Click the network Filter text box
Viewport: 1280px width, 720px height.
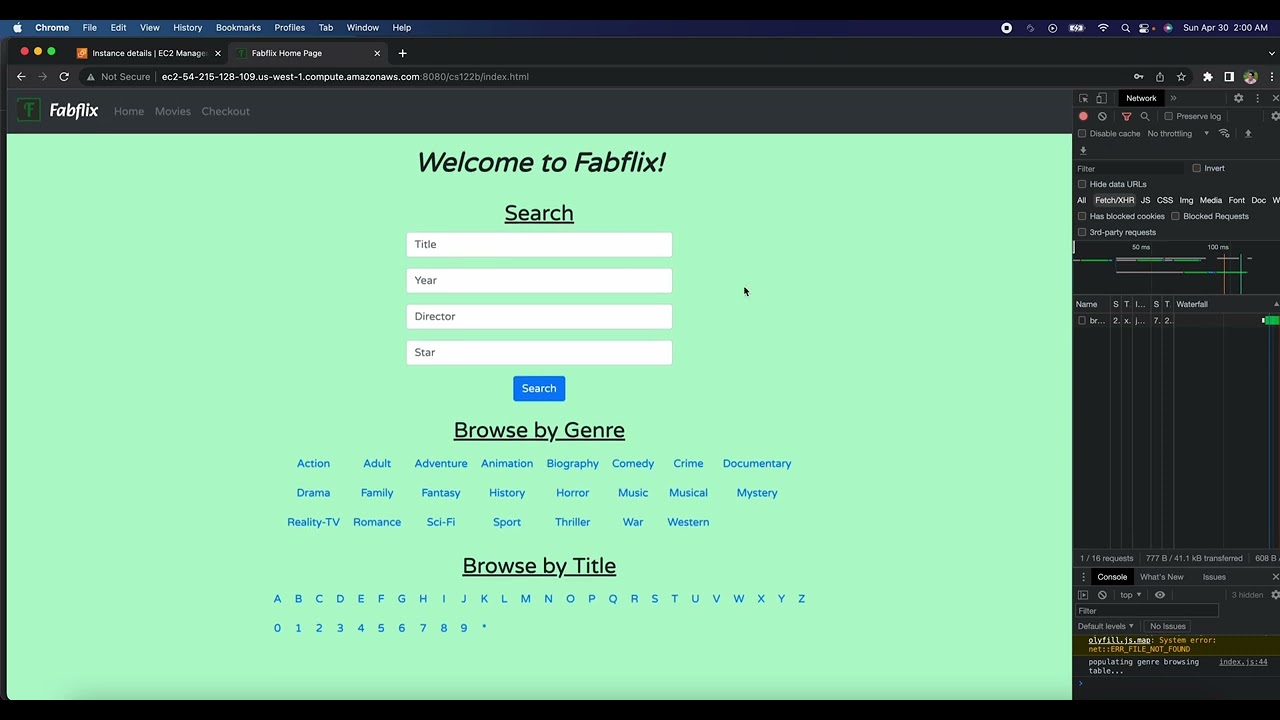point(1130,168)
